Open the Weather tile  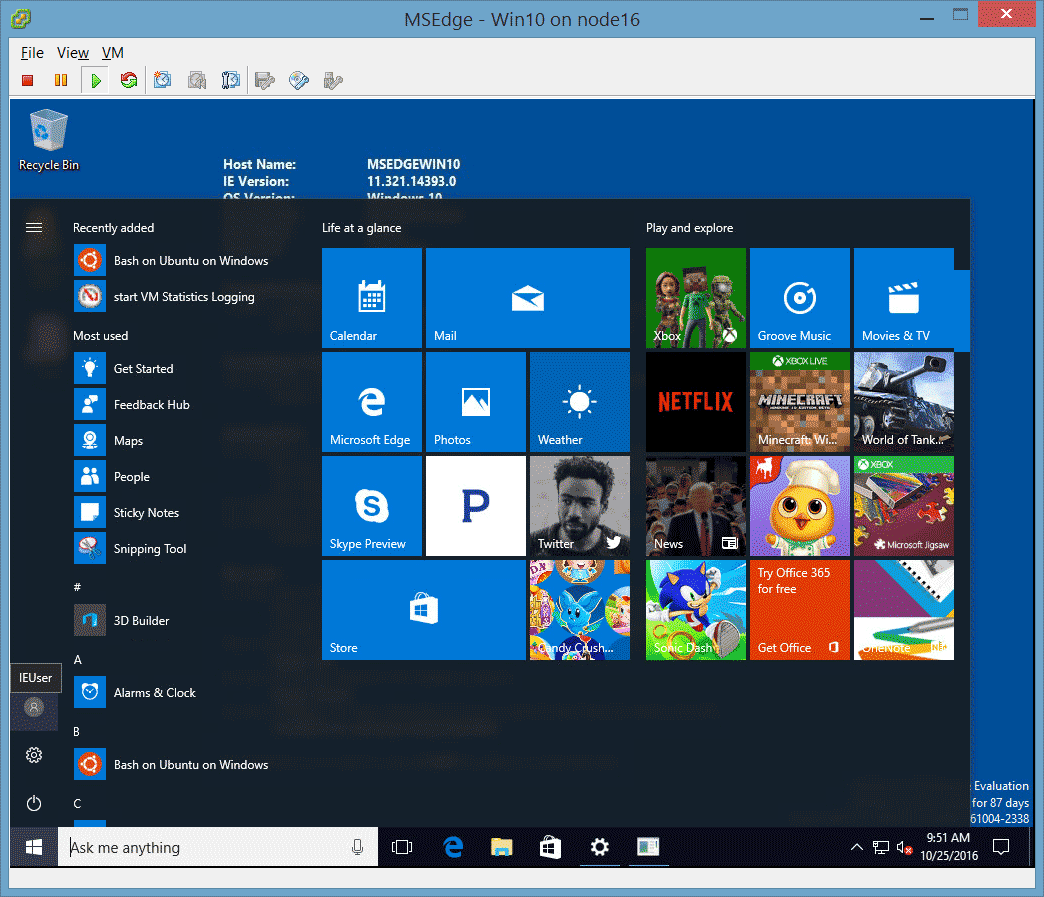tap(579, 402)
